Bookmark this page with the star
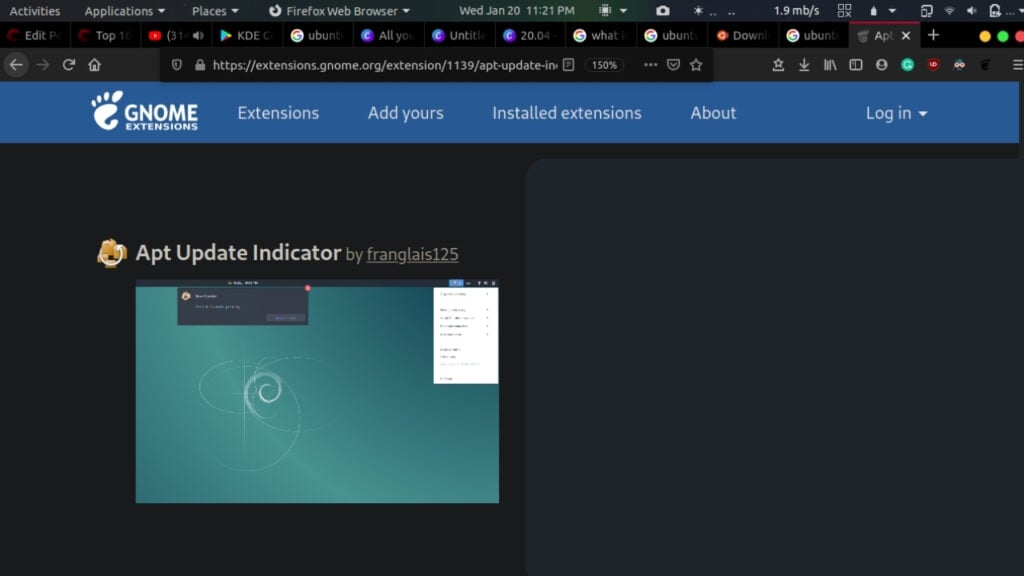The width and height of the screenshot is (1024, 576). [x=696, y=65]
